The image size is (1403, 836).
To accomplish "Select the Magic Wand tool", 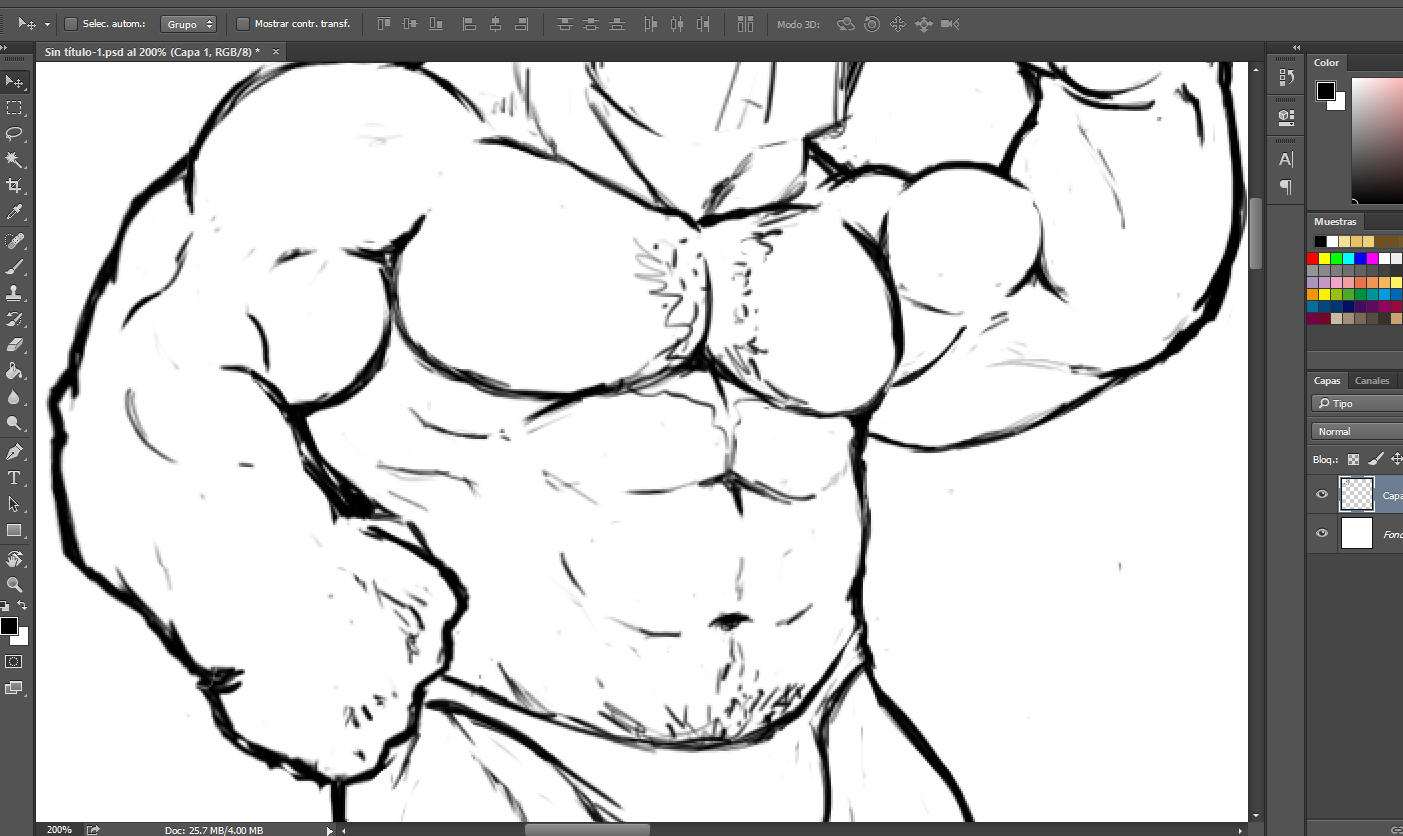I will coord(14,160).
